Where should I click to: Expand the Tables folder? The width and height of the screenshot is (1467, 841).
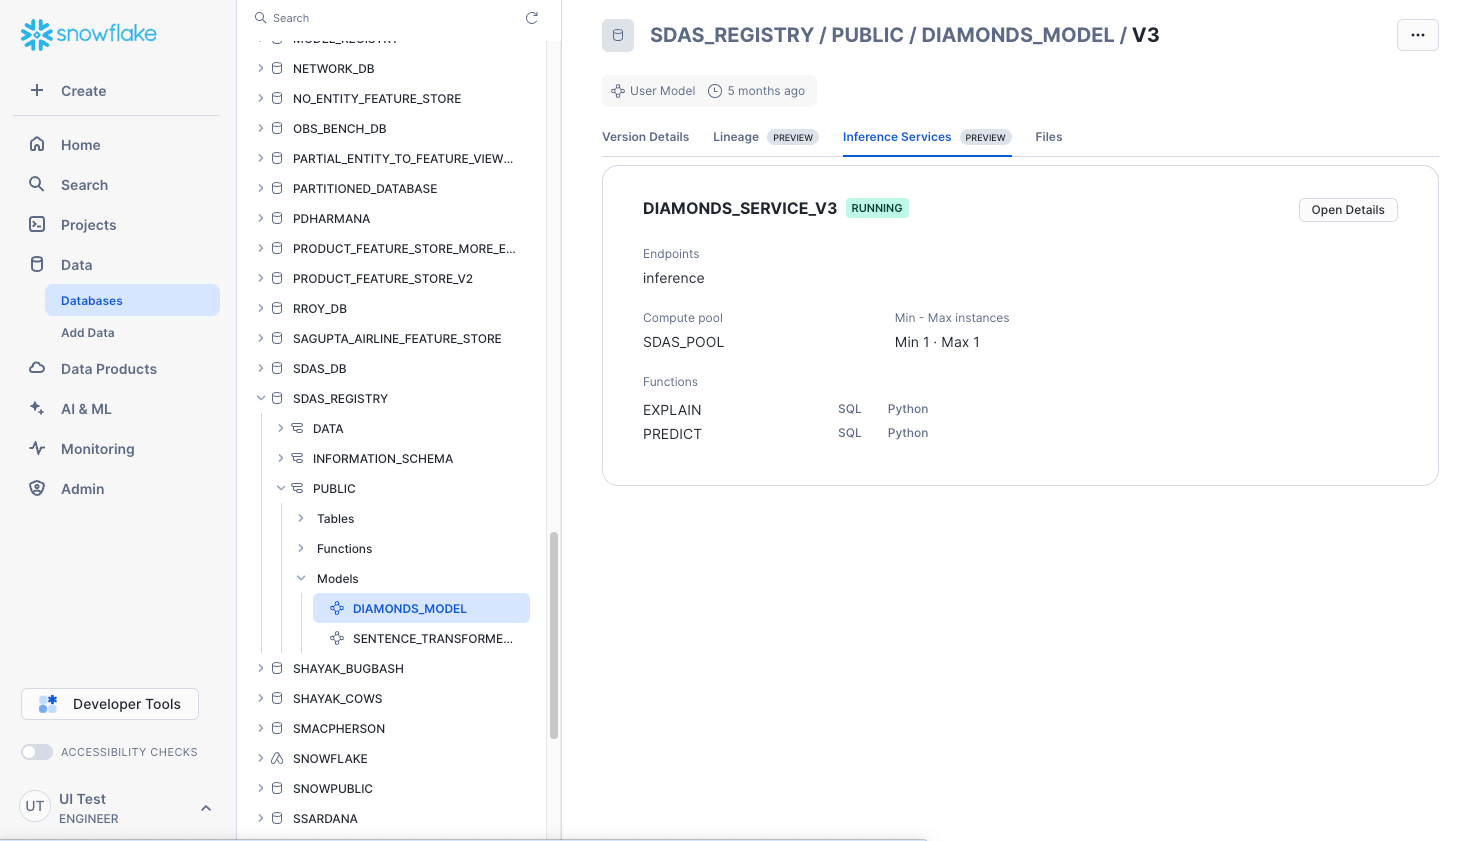(x=301, y=518)
